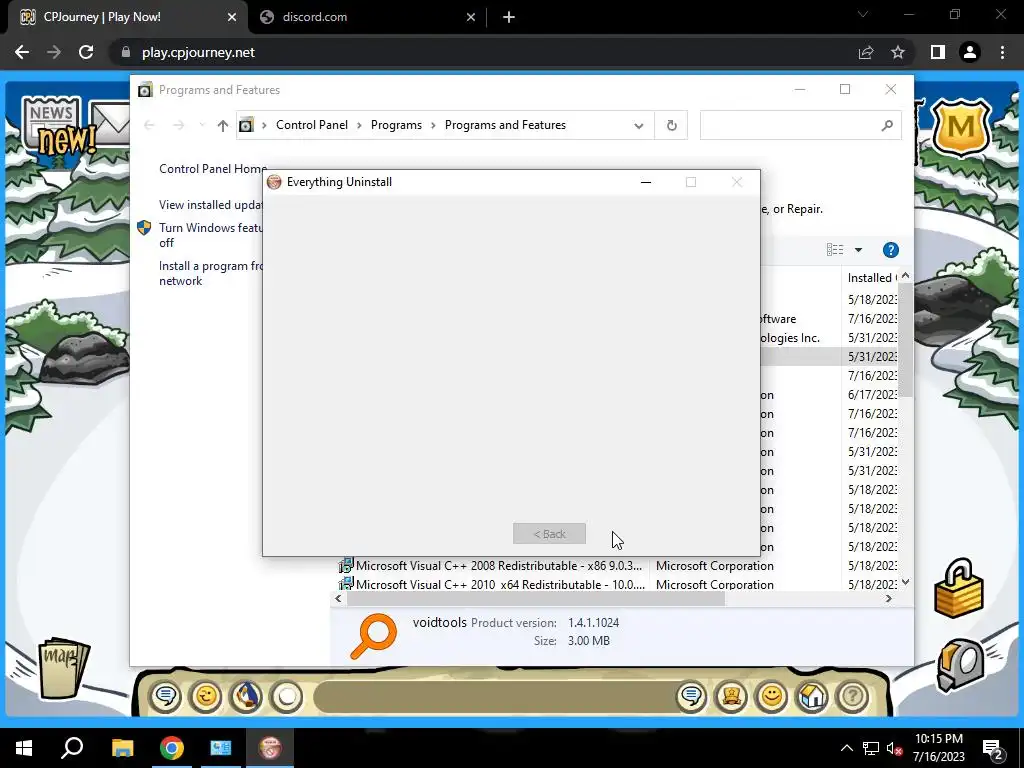Open View installed updates link
This screenshot has height=768, width=1024.
tap(211, 205)
